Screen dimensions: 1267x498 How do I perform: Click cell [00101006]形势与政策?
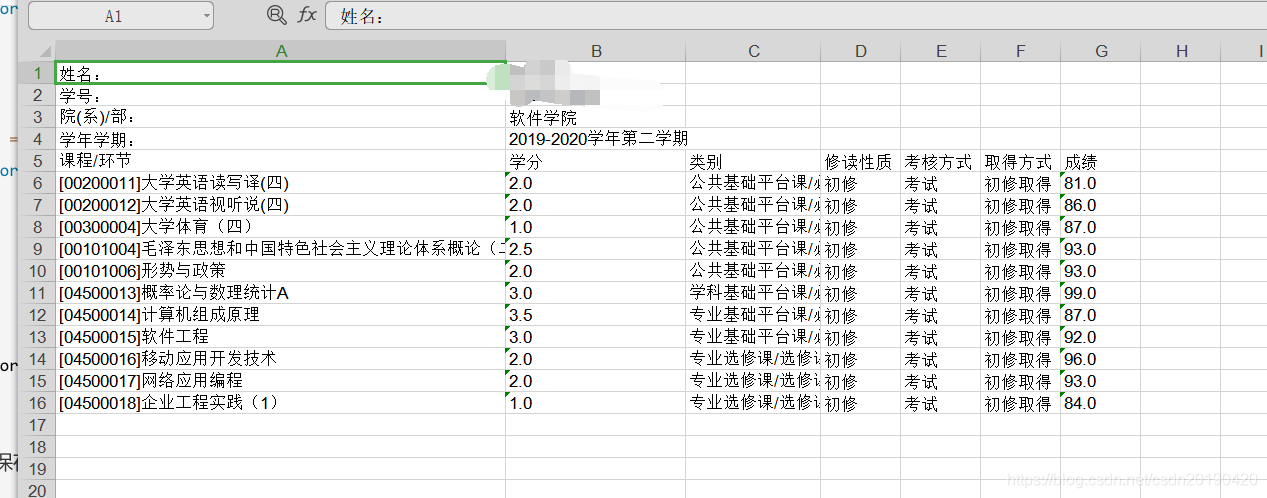point(281,271)
